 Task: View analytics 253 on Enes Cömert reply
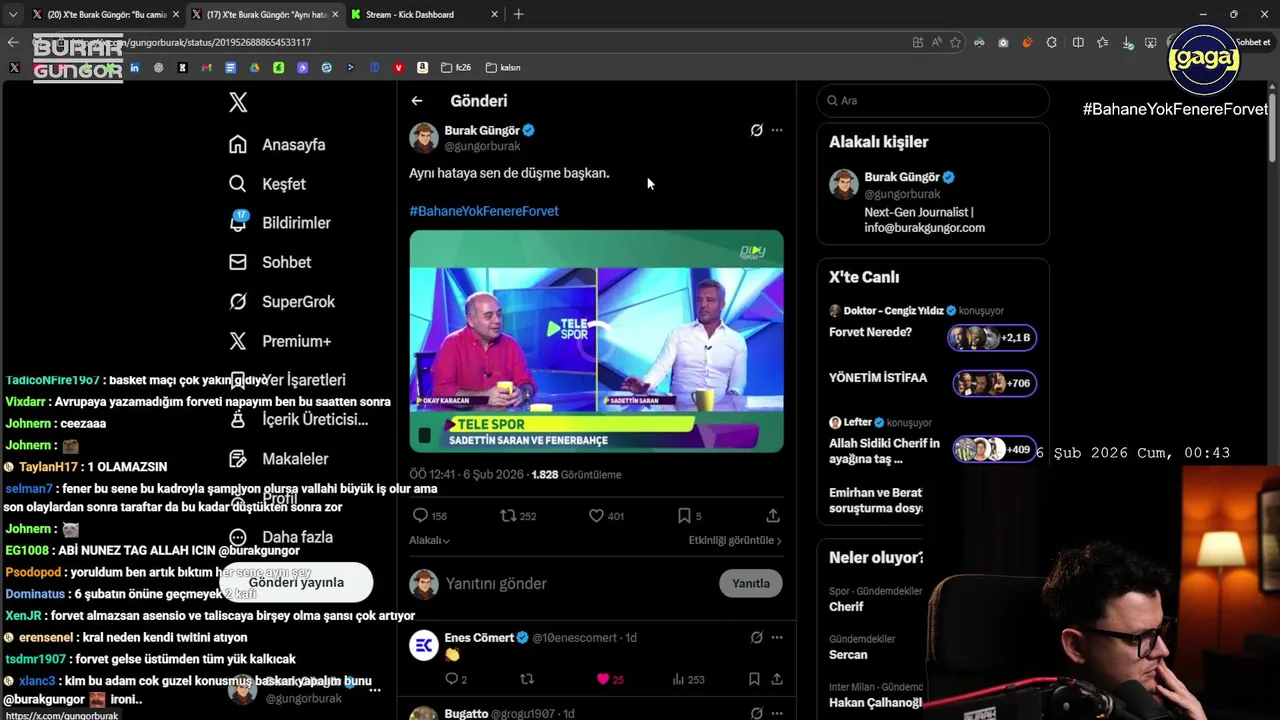[689, 679]
